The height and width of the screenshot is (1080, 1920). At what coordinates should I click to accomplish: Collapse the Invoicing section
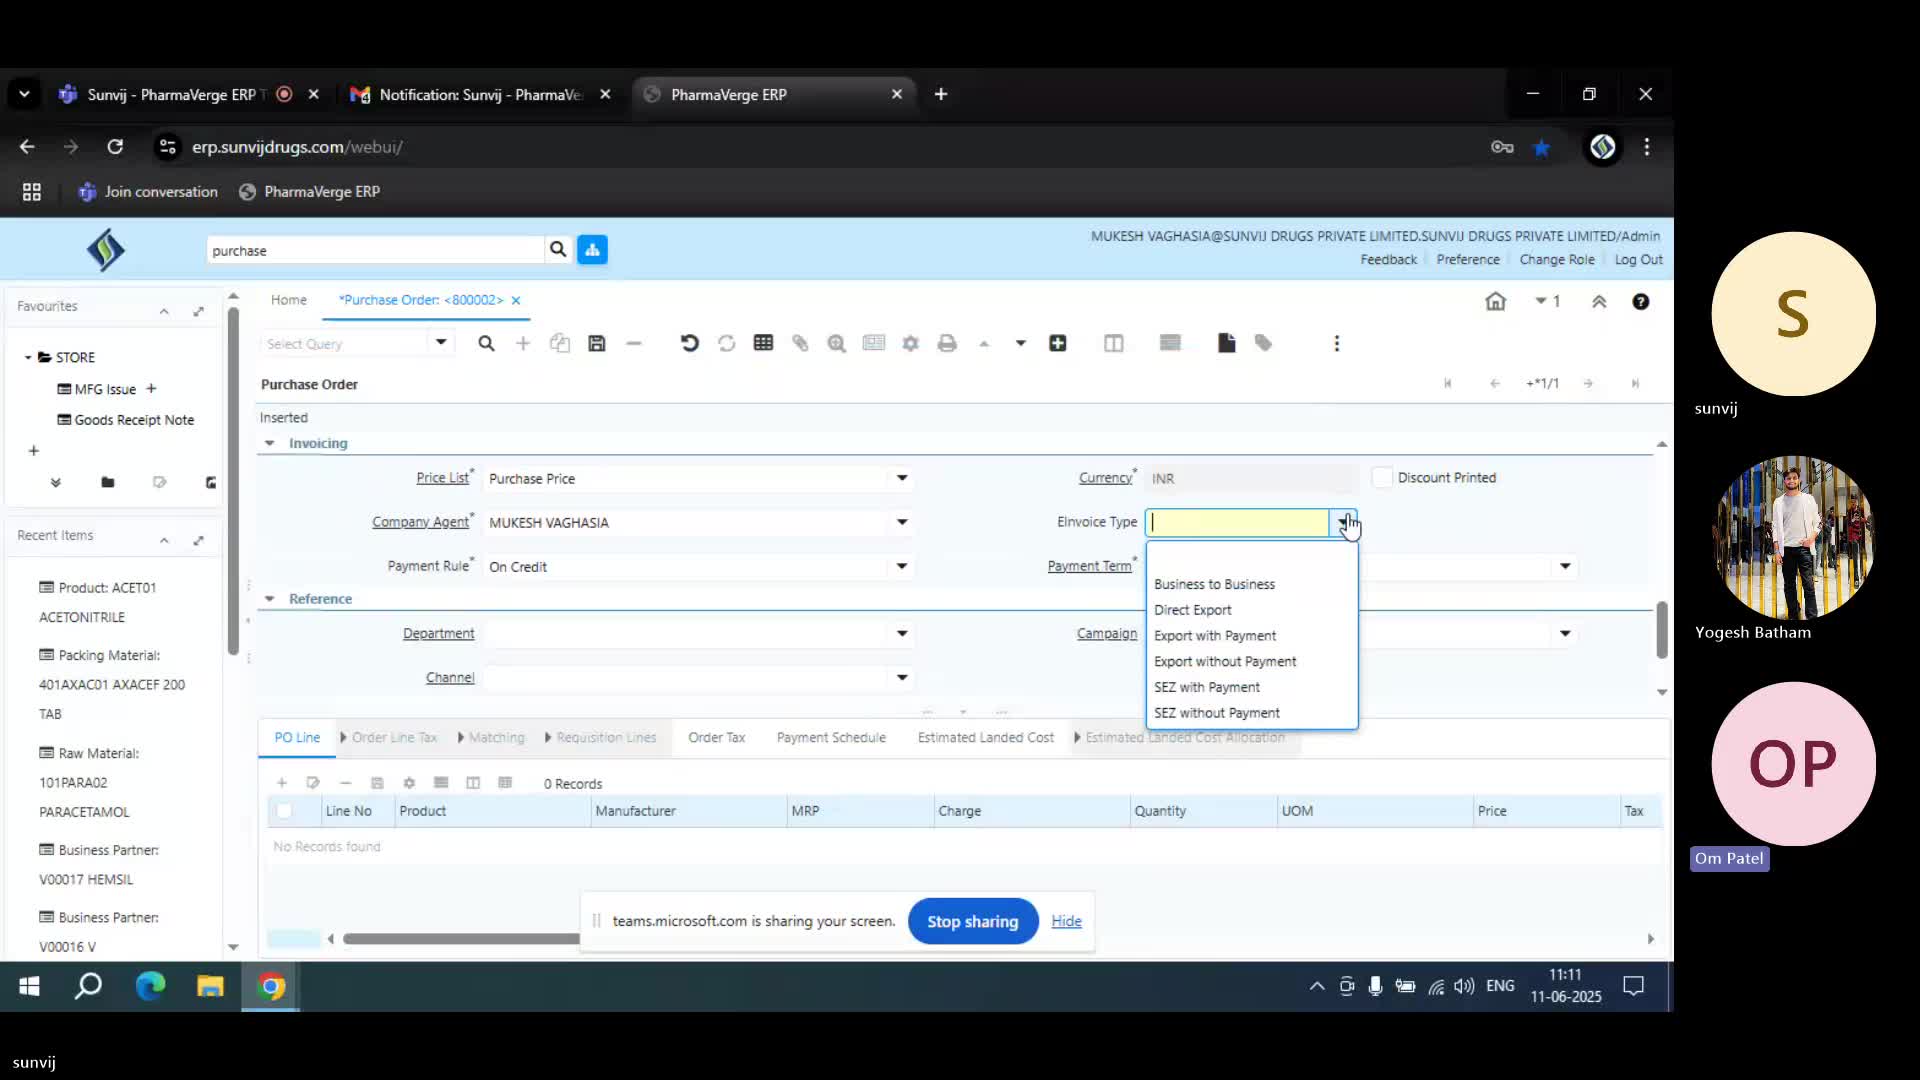click(269, 443)
